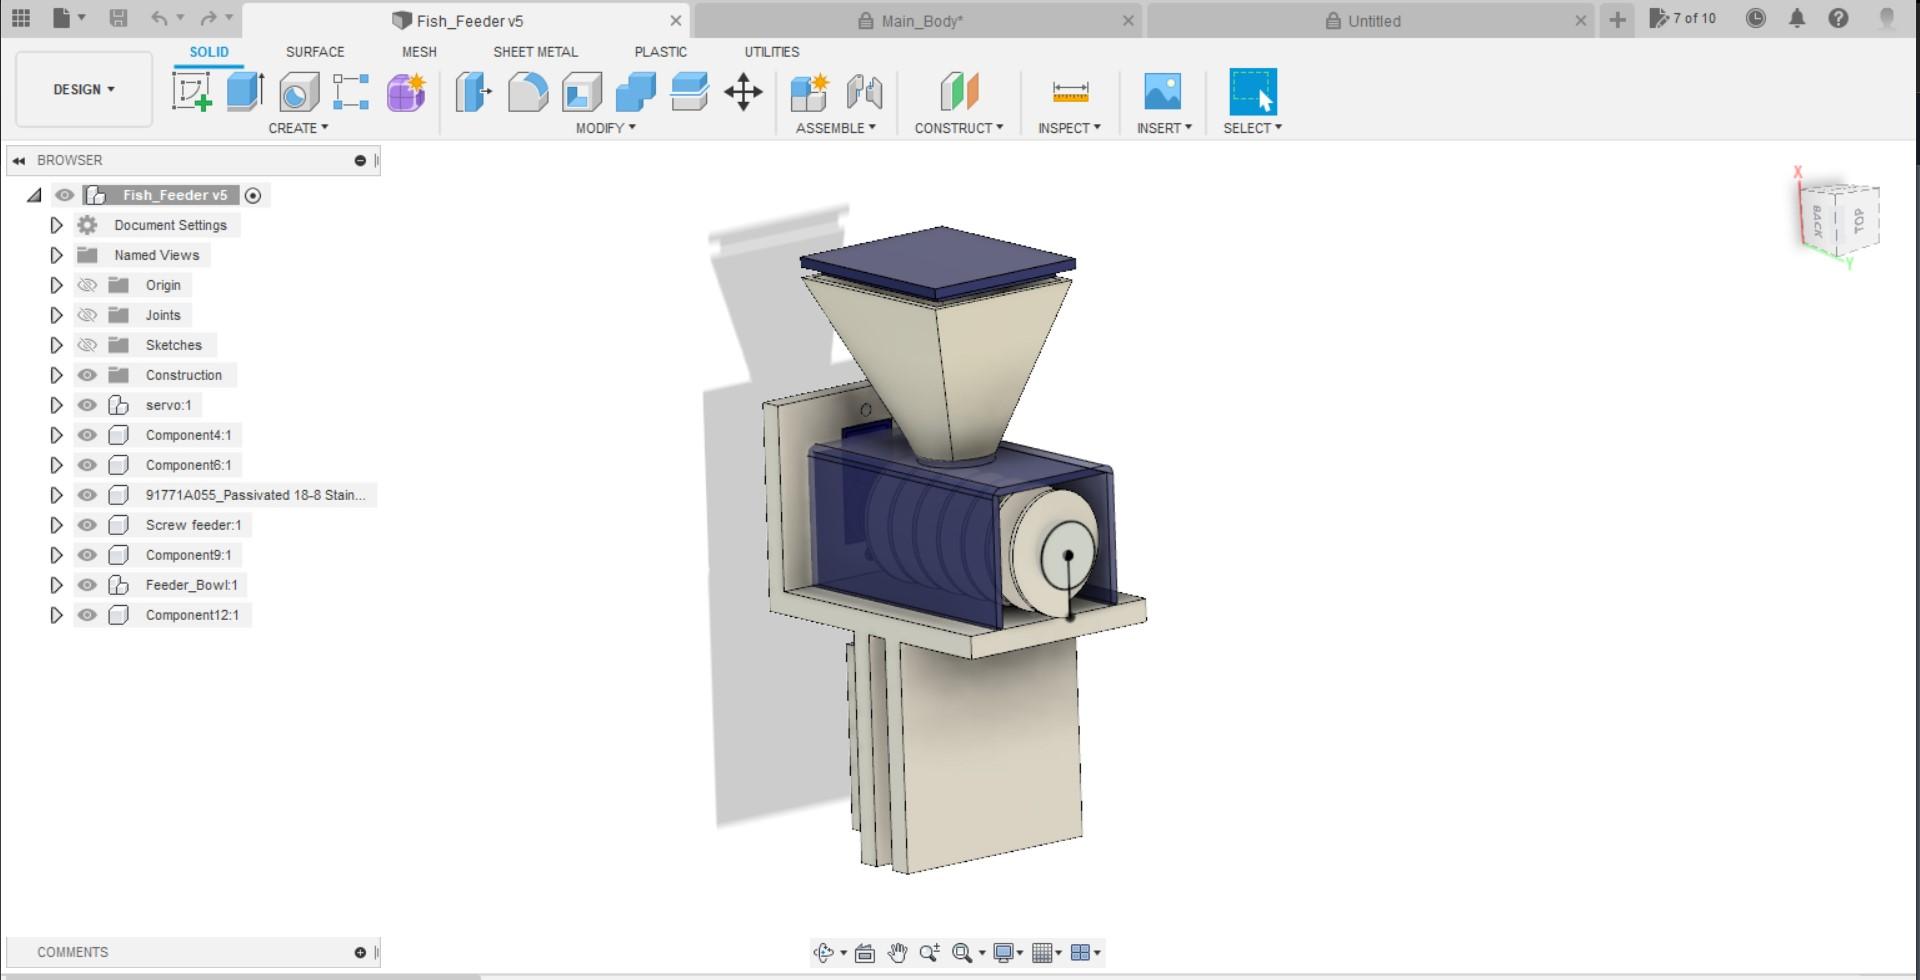Collapse the Fish_Feeder v5 root node
This screenshot has height=980, width=1920.
point(35,196)
